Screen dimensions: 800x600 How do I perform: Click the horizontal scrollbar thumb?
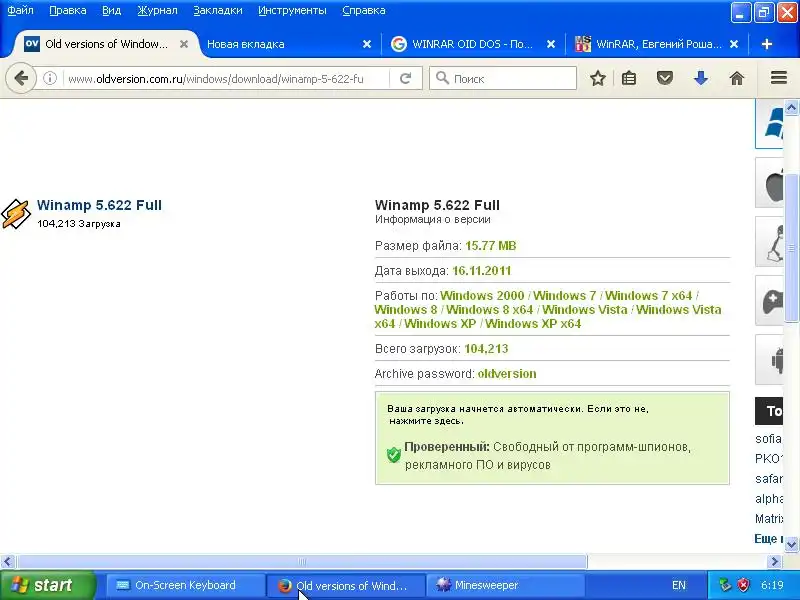click(302, 562)
